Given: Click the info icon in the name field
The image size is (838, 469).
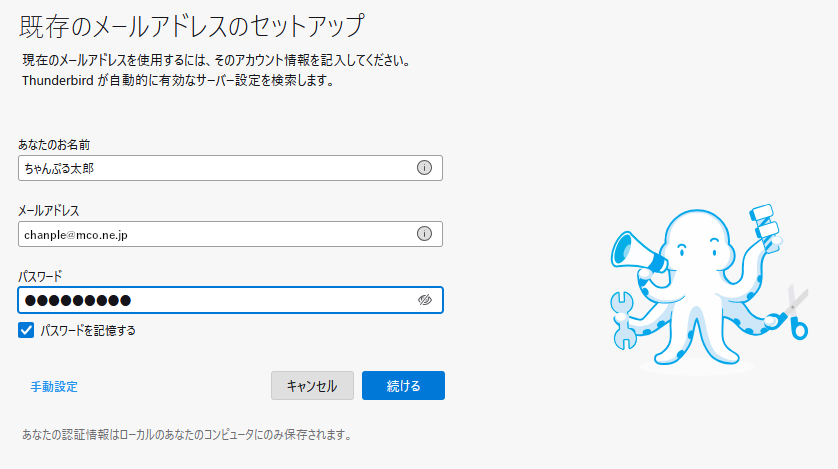Looking at the screenshot, I should click(424, 168).
